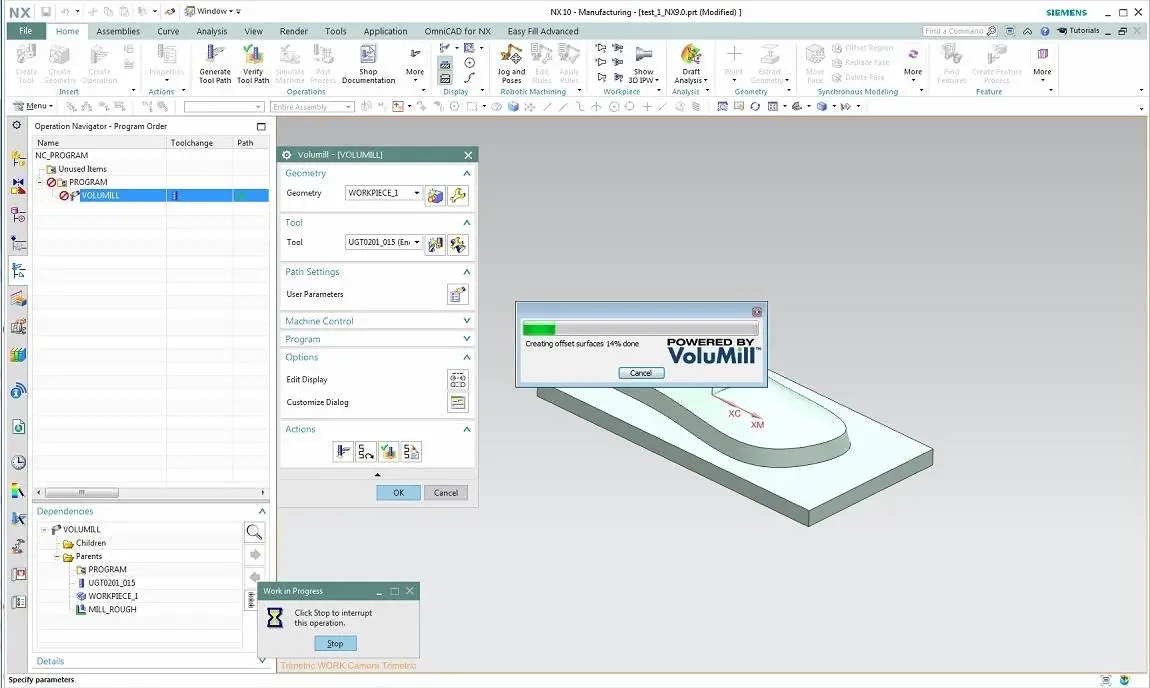The width and height of the screenshot is (1150, 688).
Task: Open the Menu dropdown
Action: (x=34, y=106)
